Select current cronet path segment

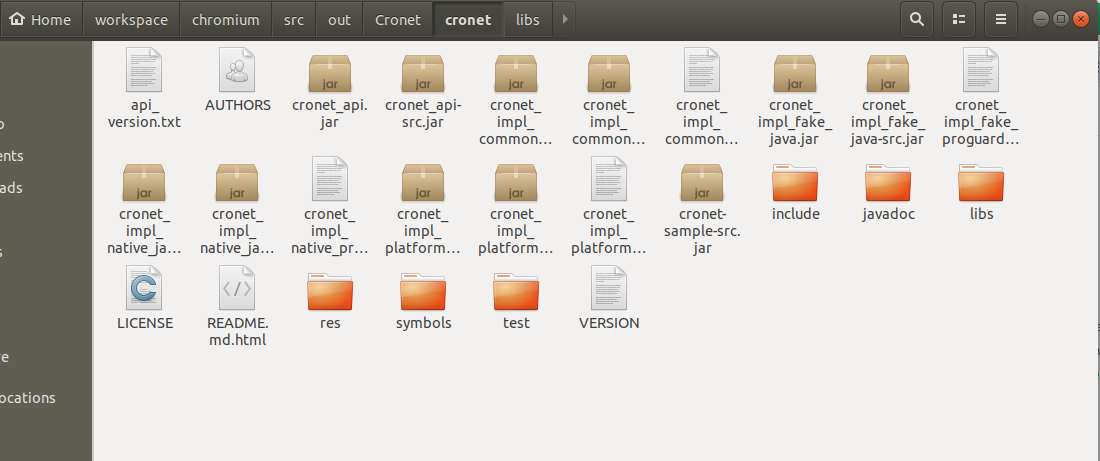(468, 20)
